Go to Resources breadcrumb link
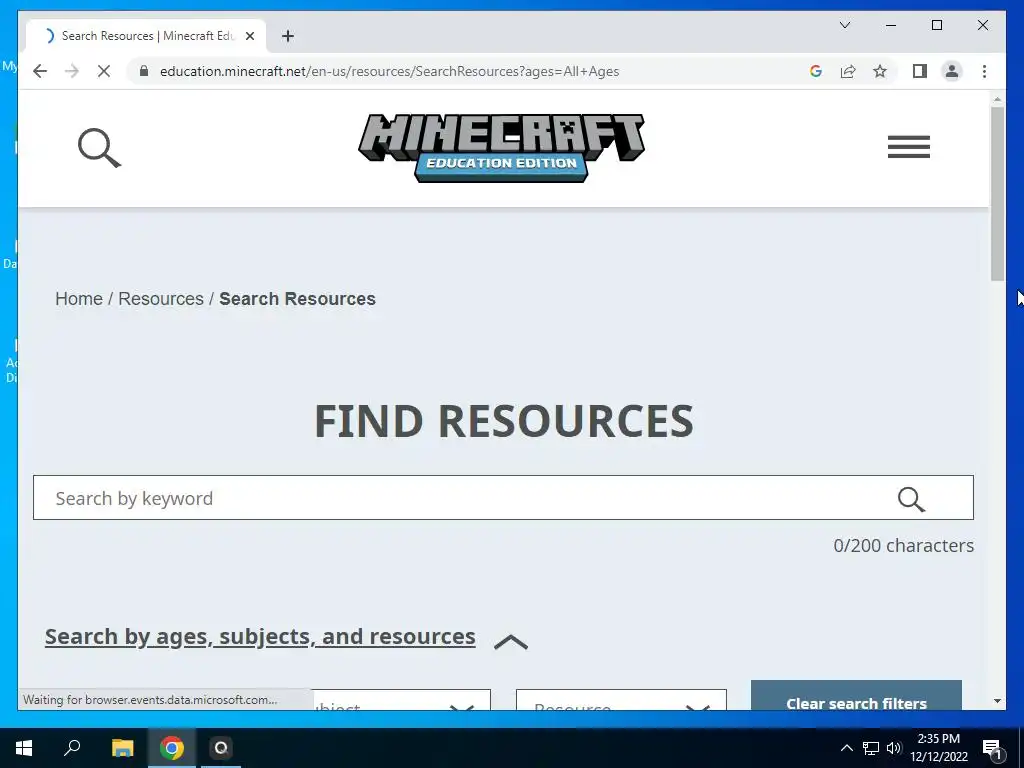This screenshot has height=768, width=1024. [161, 299]
